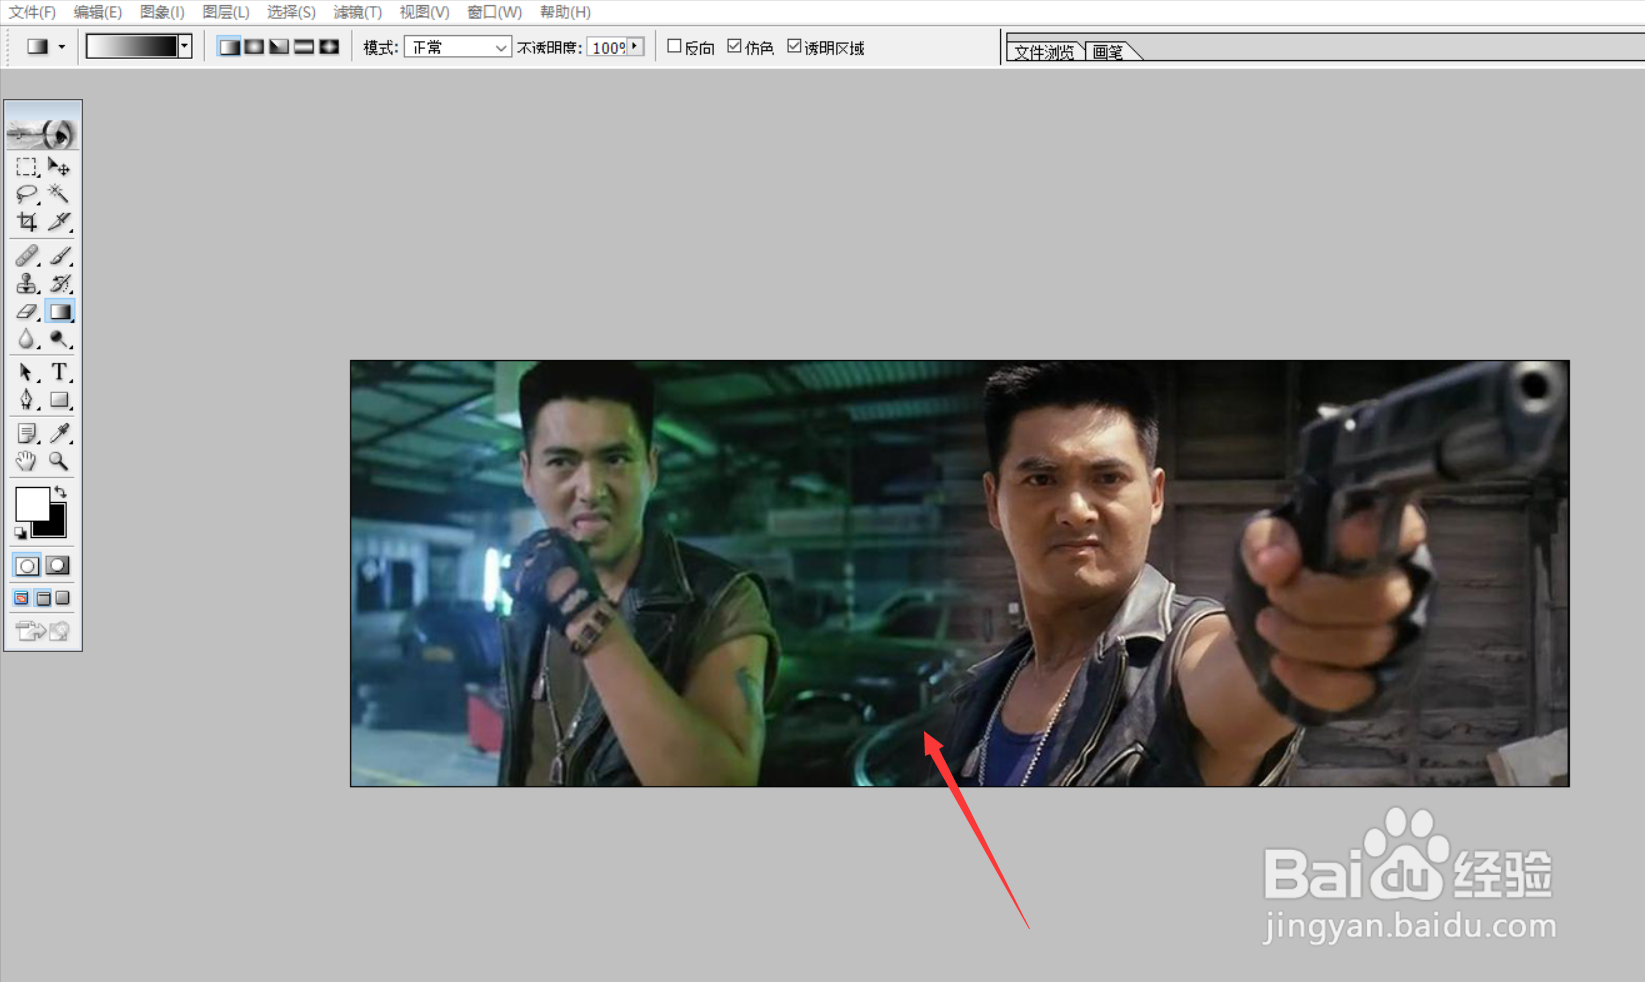Screen dimensions: 1645x982
Task: Select the Slice tool
Action: (59, 221)
